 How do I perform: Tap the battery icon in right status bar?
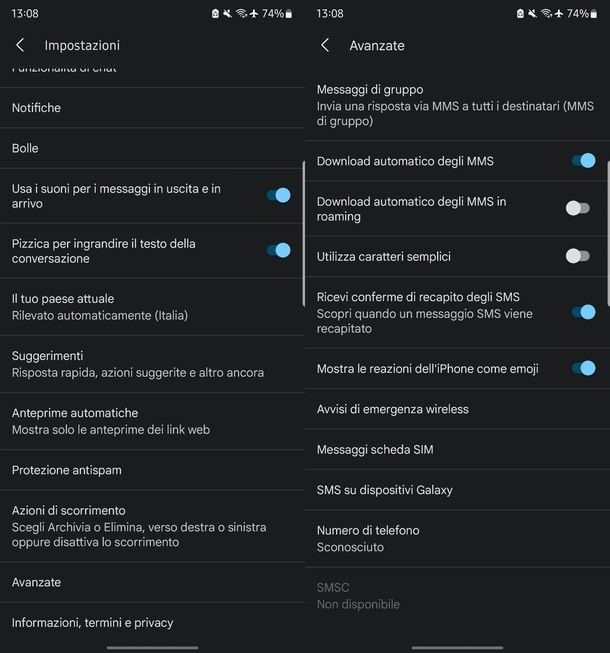[594, 14]
